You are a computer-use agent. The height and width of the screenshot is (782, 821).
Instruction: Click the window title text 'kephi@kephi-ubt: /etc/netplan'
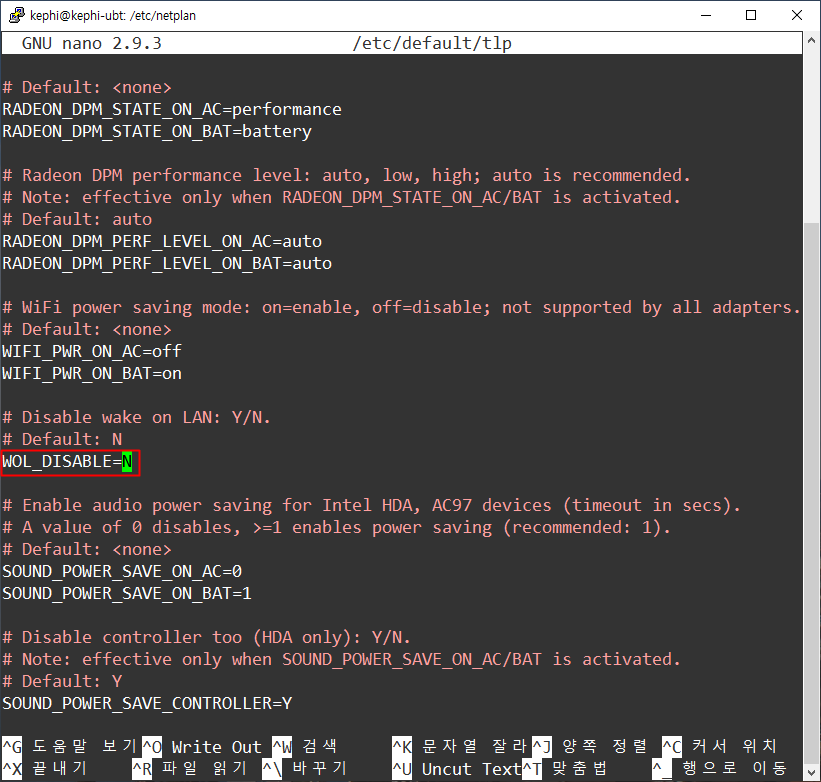click(x=113, y=16)
